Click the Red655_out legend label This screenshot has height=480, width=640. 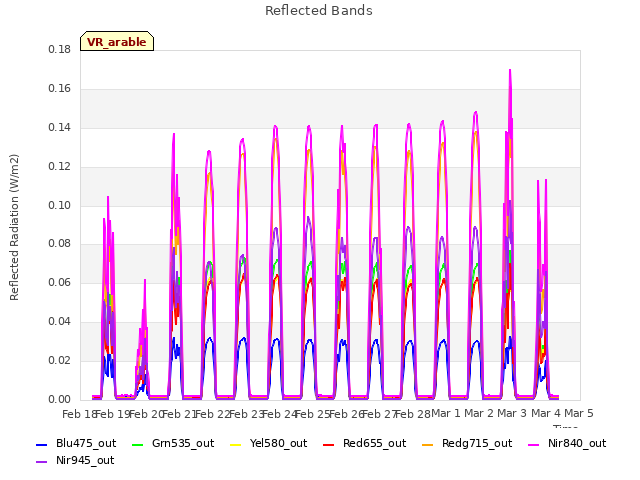tap(374, 444)
